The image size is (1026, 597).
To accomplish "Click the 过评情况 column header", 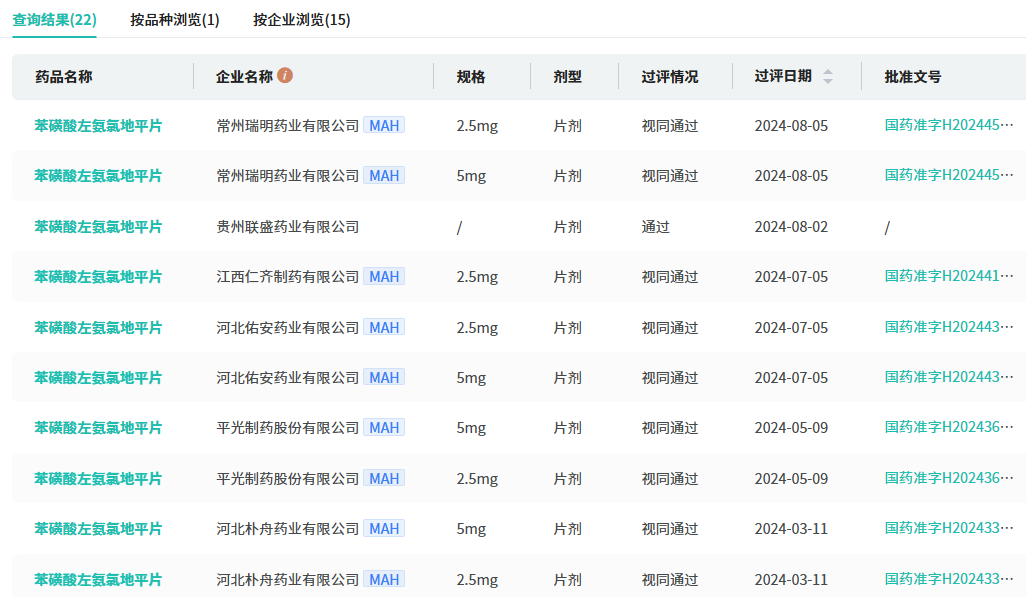I will [x=669, y=77].
